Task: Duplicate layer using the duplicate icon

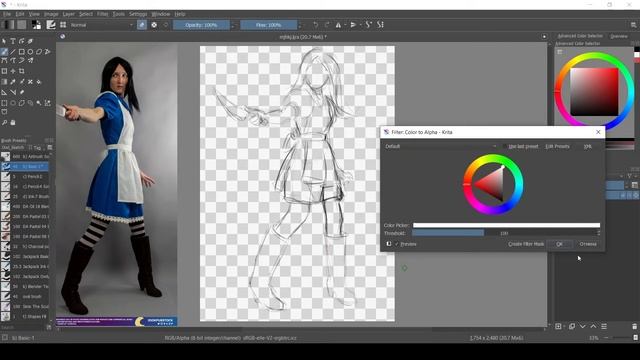Action: point(572,327)
